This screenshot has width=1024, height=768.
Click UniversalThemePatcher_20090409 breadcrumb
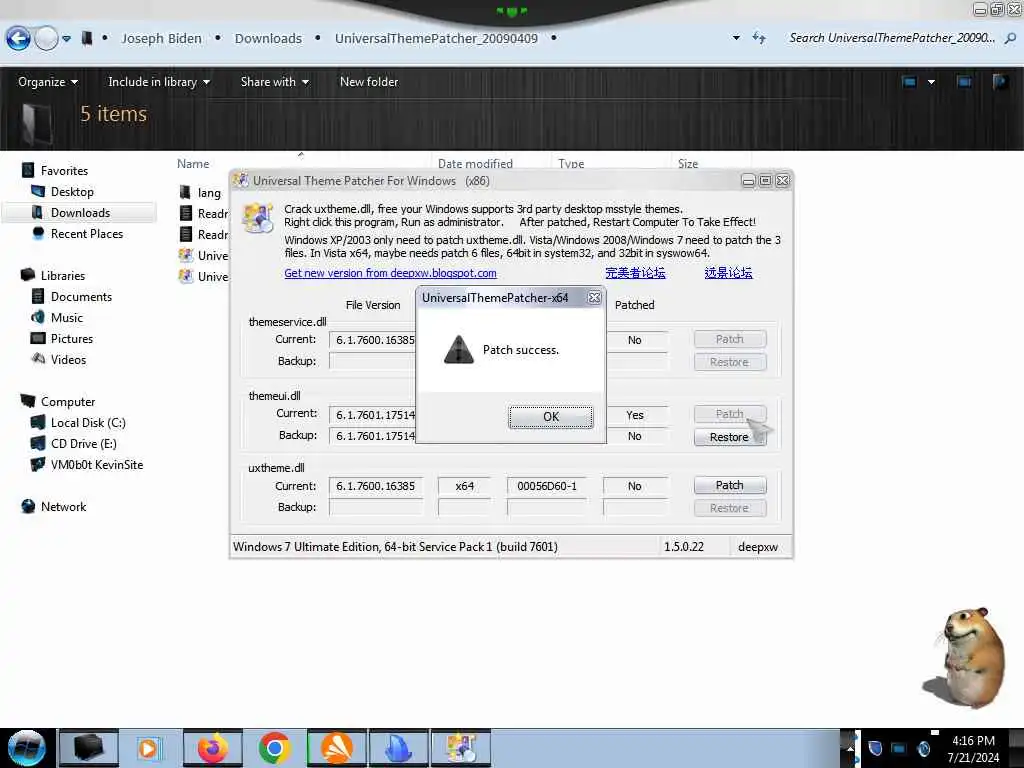tap(436, 39)
